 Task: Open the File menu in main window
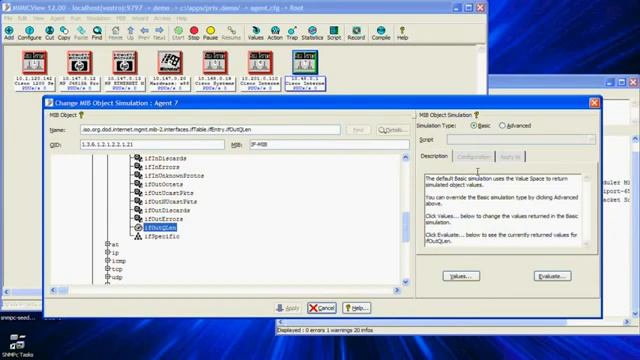(8, 18)
